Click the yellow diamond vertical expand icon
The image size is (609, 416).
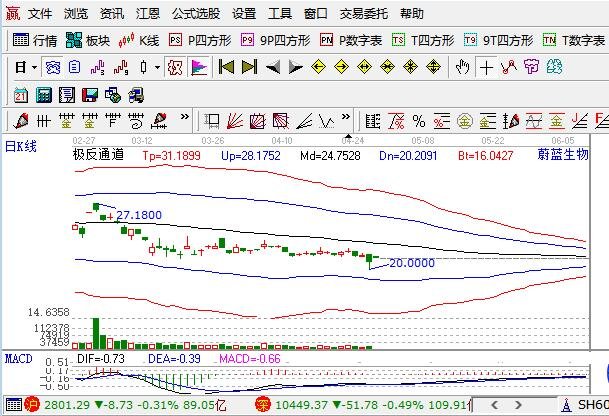[x=433, y=67]
